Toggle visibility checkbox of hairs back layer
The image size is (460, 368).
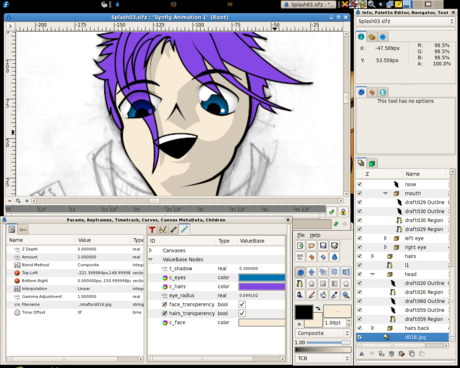360,328
